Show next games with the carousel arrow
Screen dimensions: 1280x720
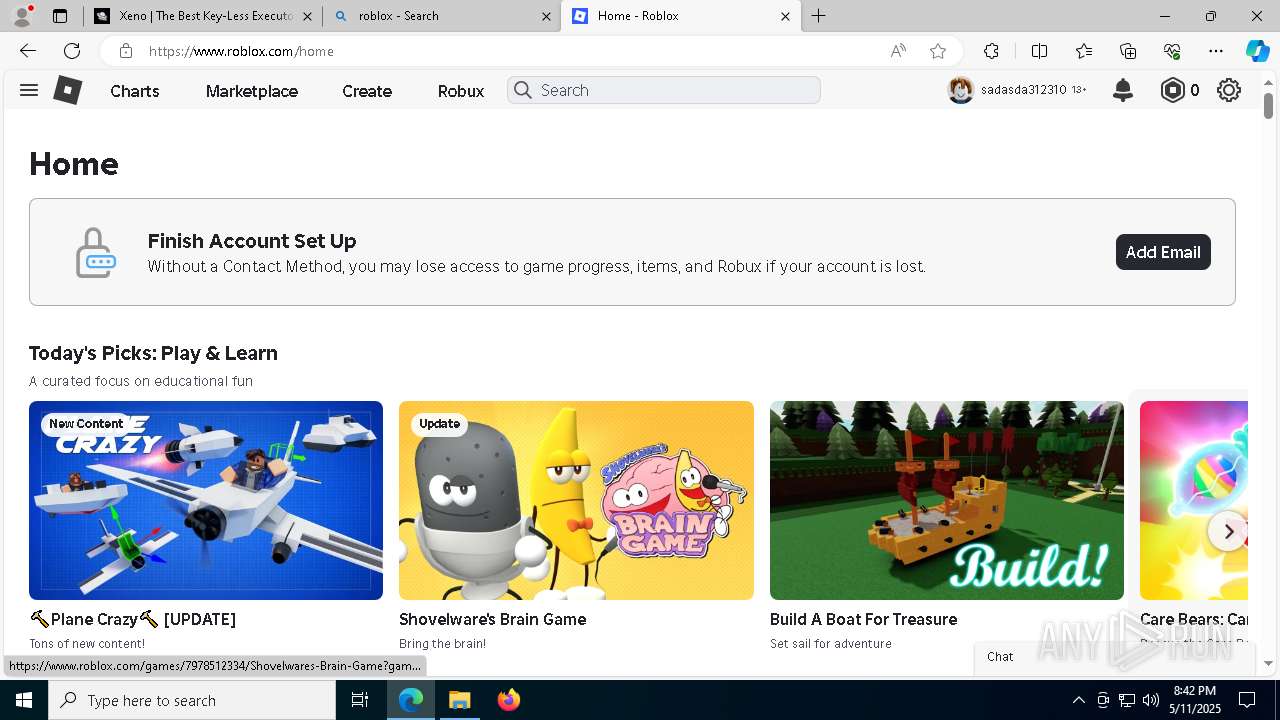point(1228,532)
